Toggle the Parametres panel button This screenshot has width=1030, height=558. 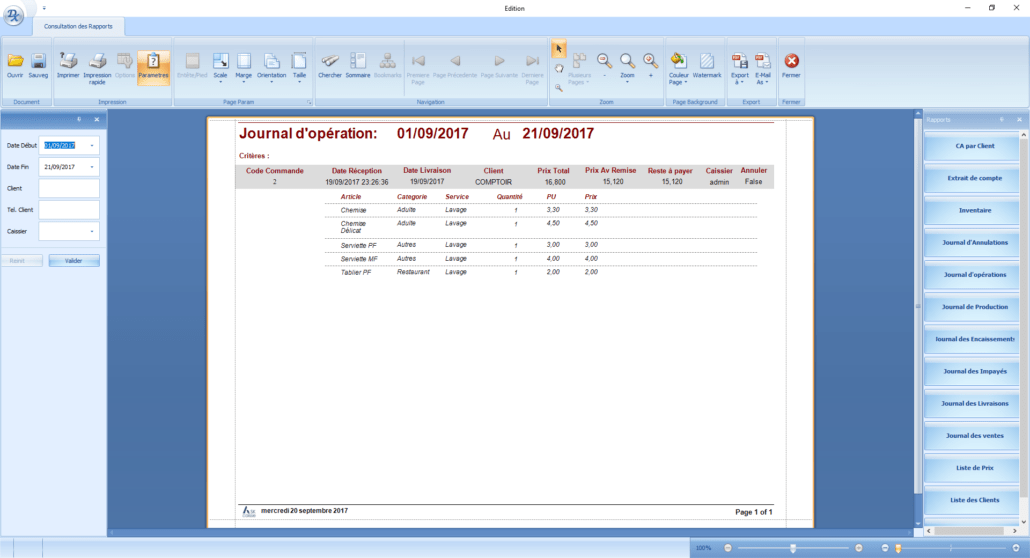click(x=153, y=66)
